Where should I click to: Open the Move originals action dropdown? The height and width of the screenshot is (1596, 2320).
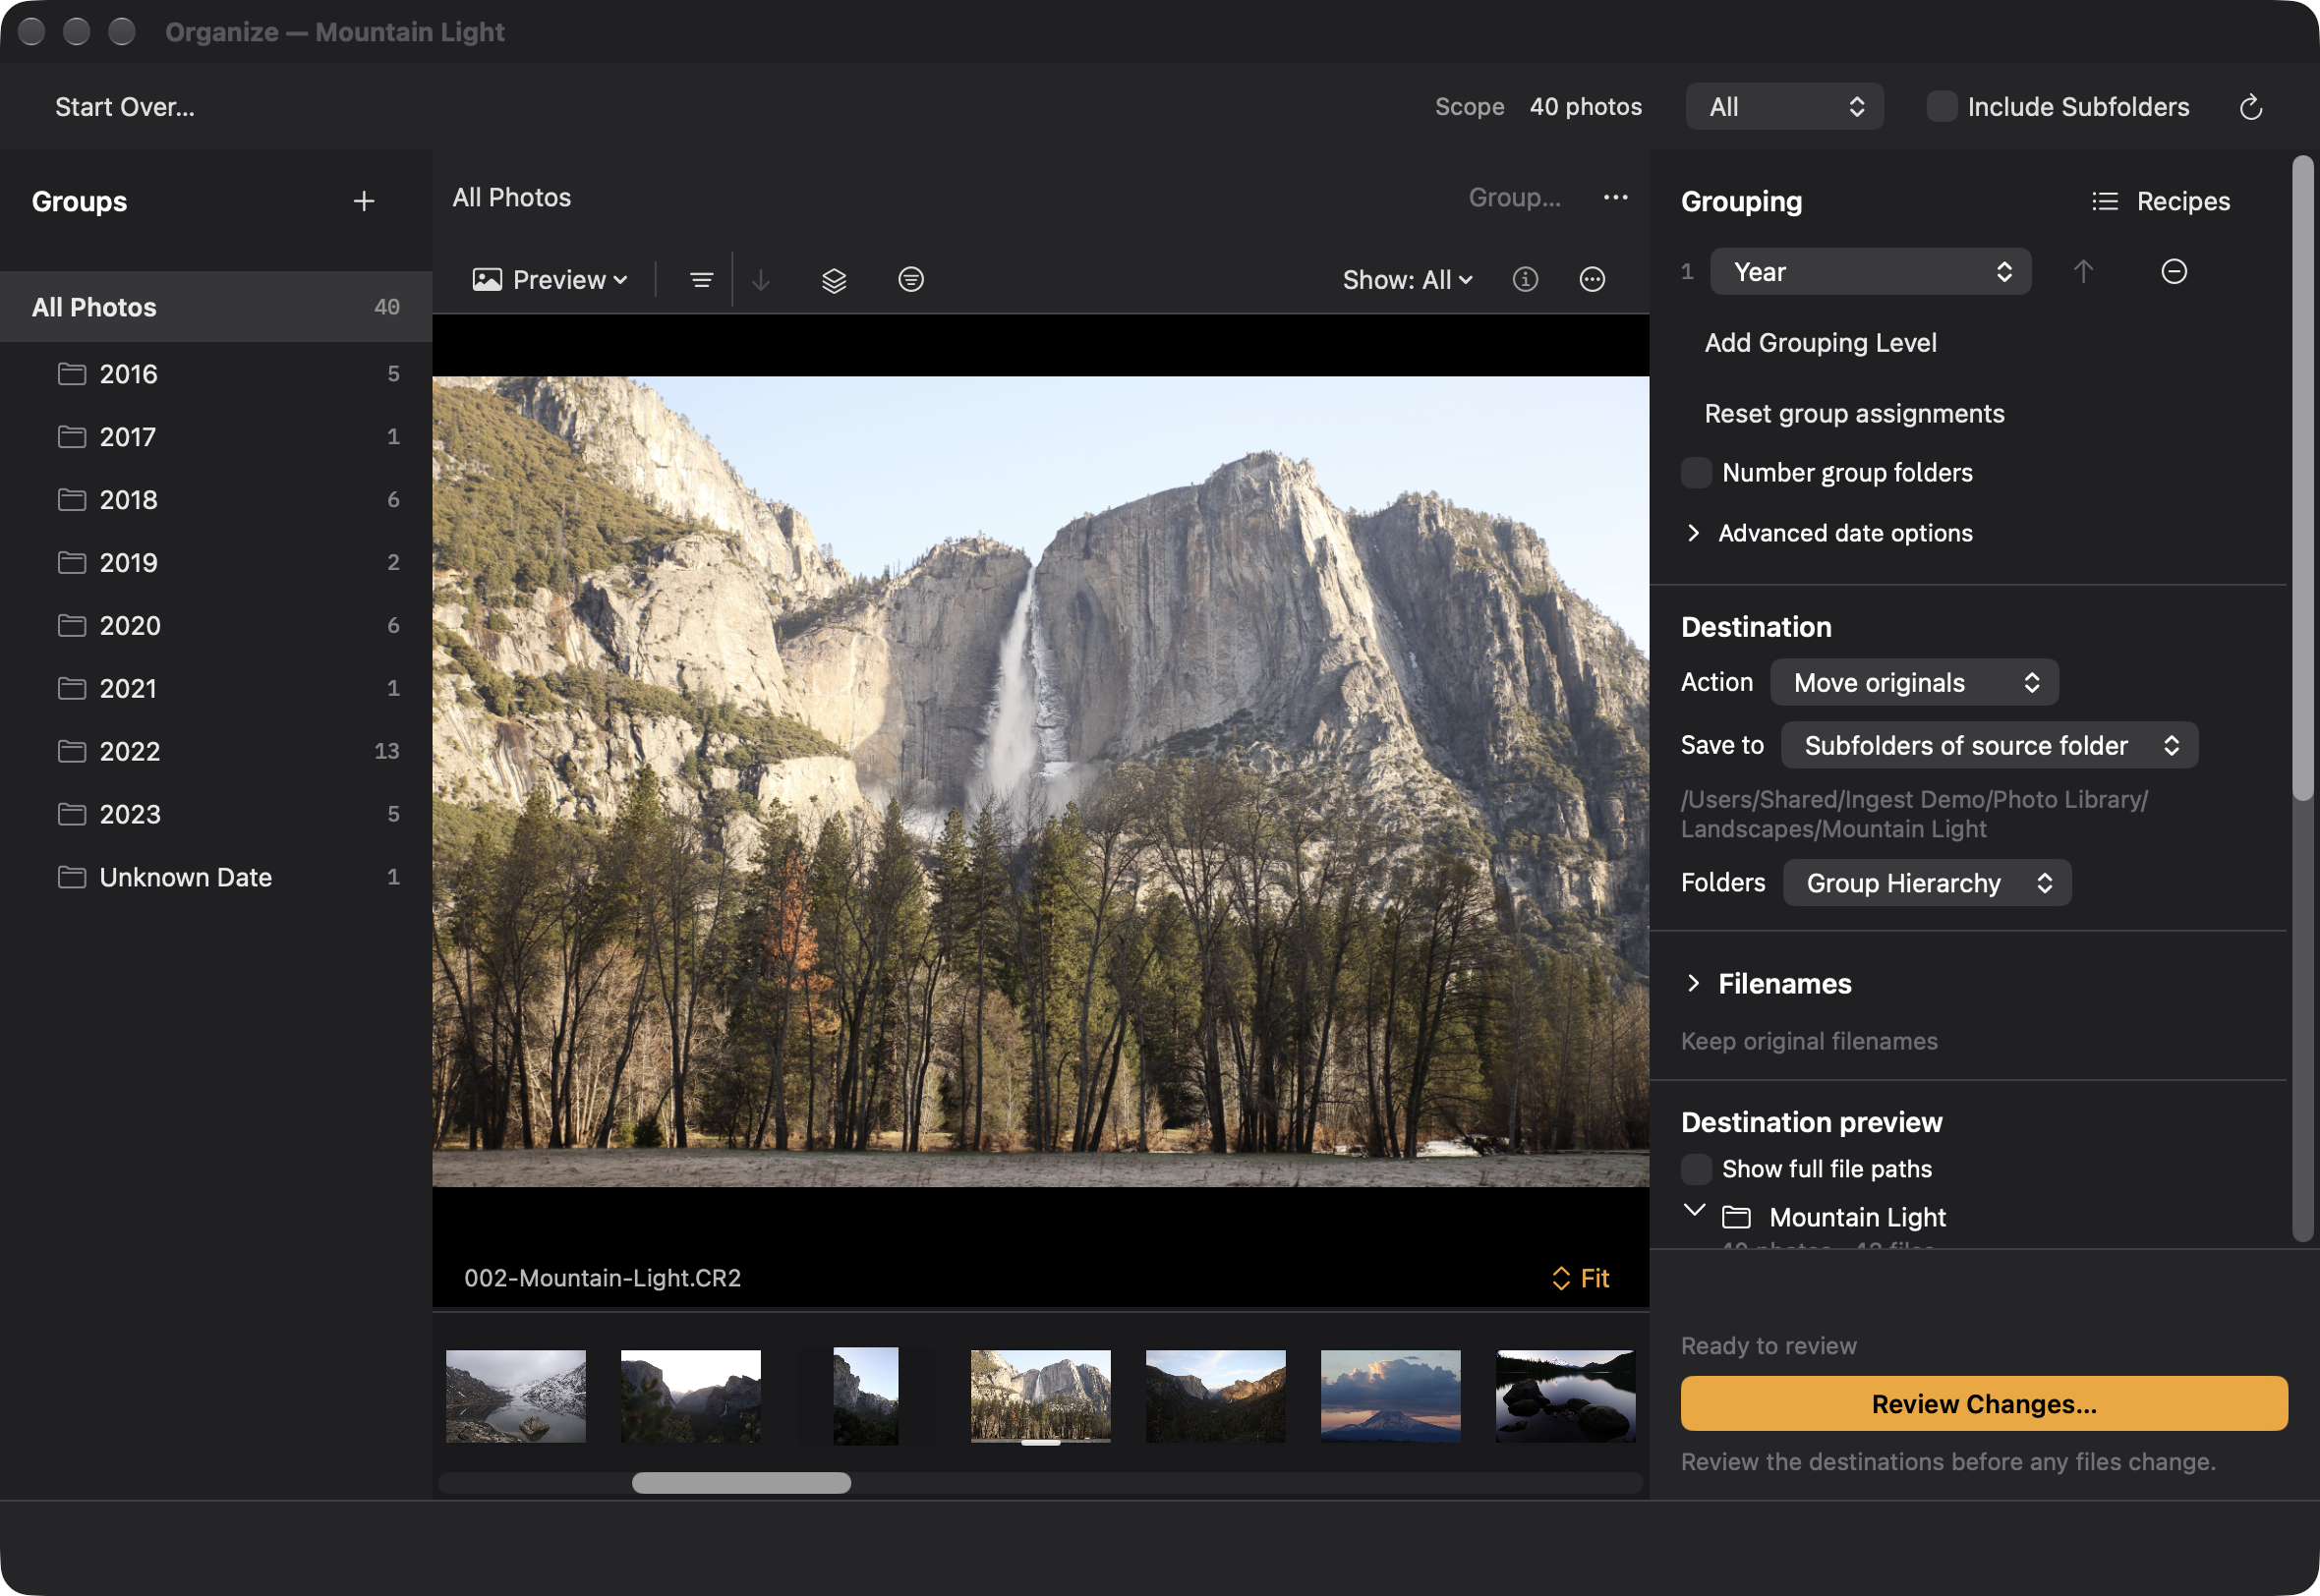pyautogui.click(x=1914, y=683)
